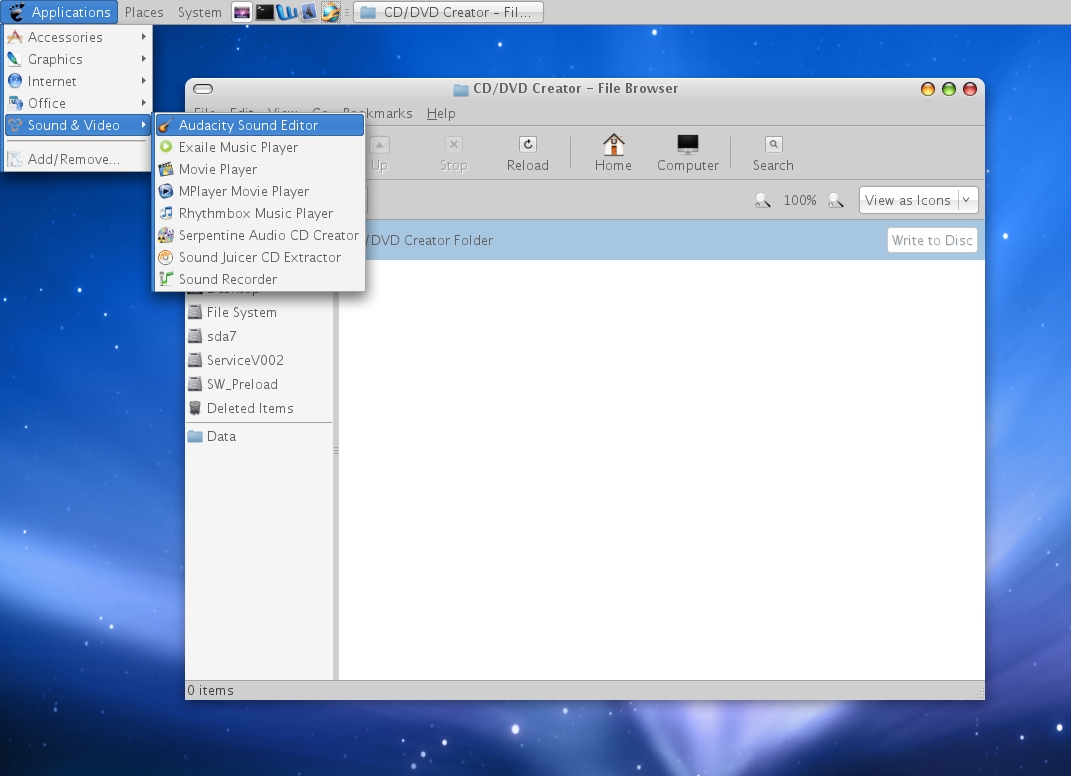Screen dimensions: 1071x776
Task: Click the blue W launcher in panel
Action: click(286, 12)
